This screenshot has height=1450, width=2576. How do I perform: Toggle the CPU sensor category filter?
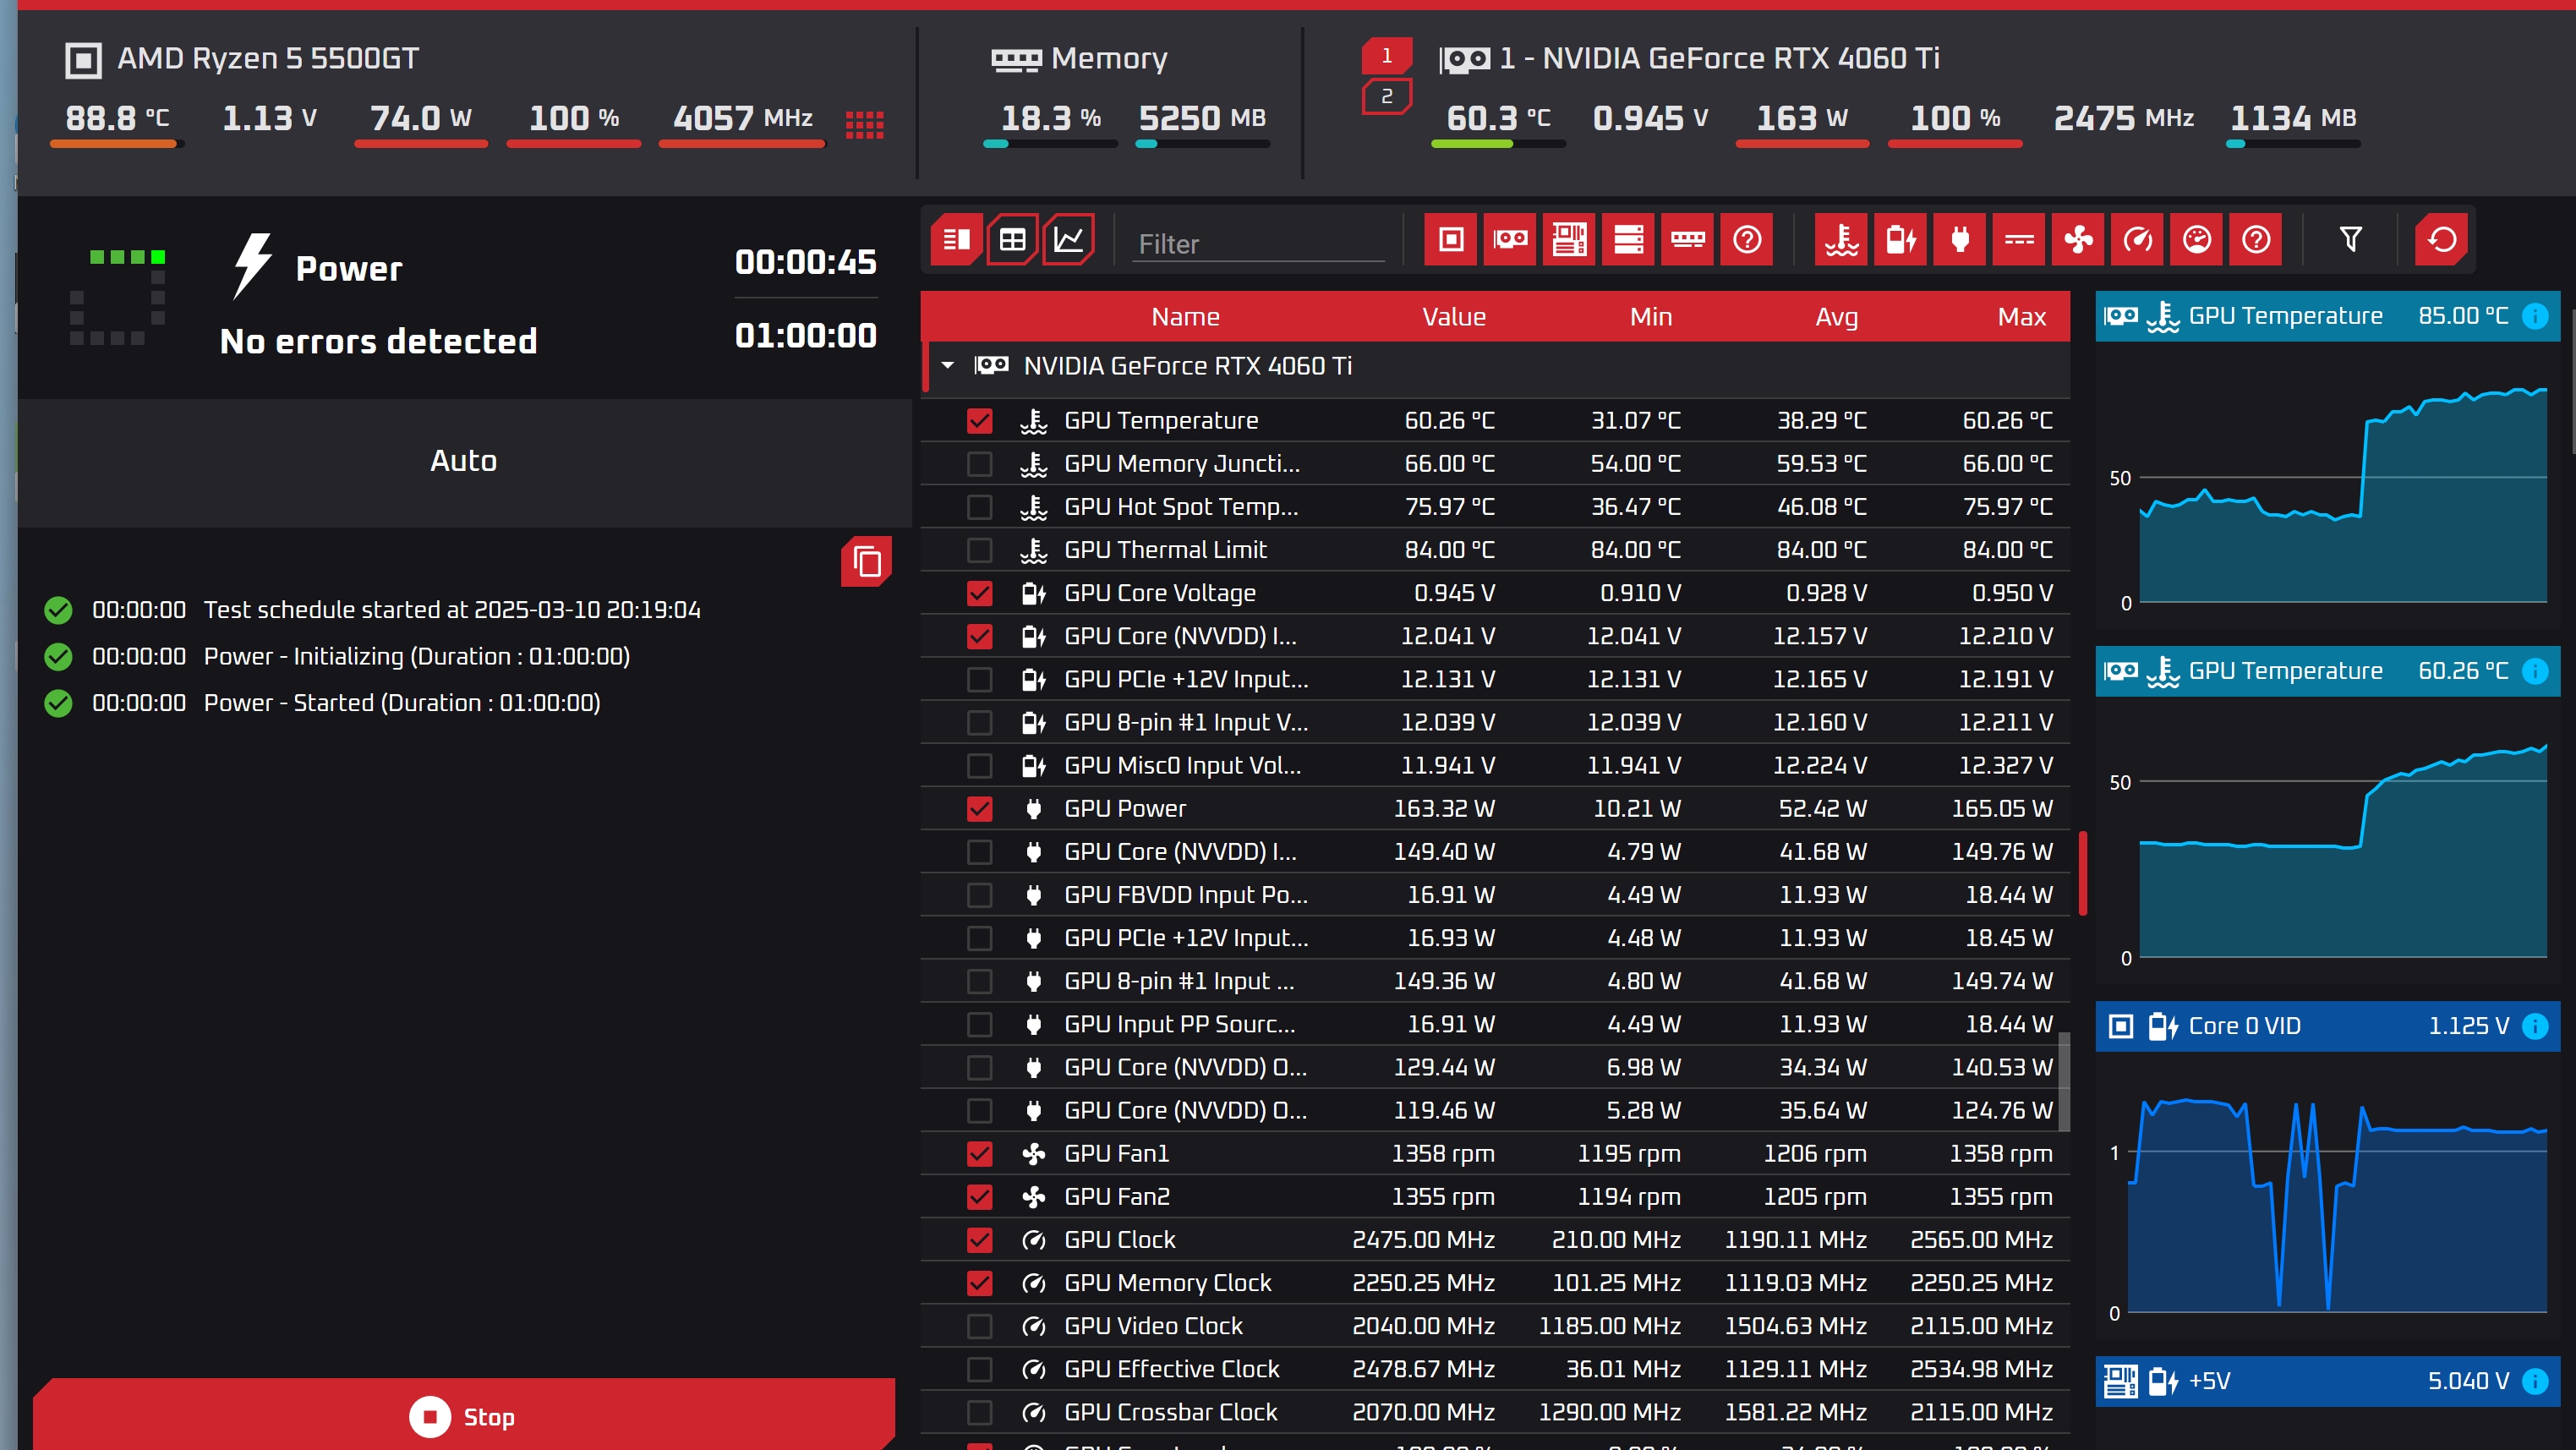click(x=1450, y=239)
